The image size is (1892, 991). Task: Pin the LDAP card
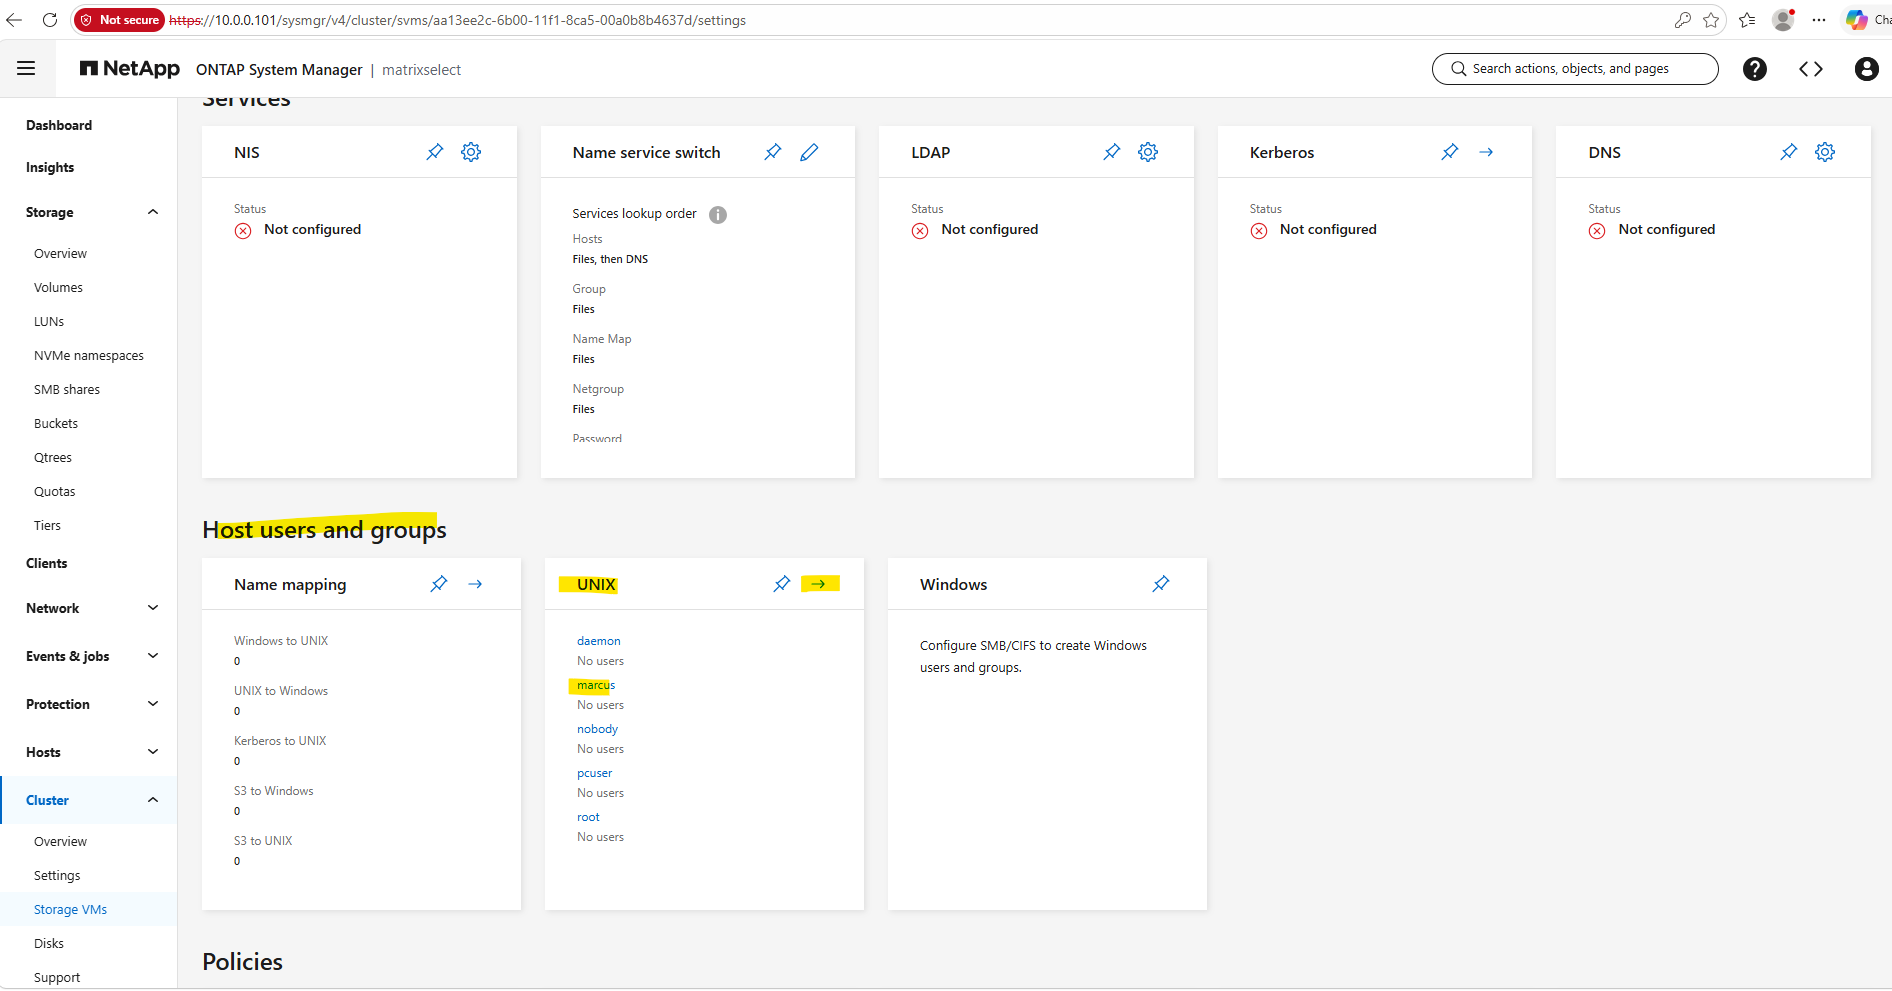pyautogui.click(x=1112, y=152)
